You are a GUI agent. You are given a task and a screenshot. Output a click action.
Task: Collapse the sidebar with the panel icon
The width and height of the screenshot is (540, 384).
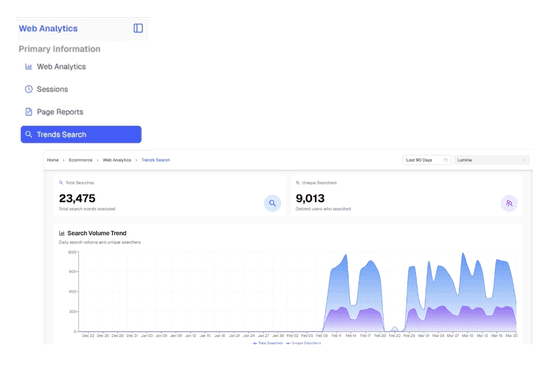138,28
